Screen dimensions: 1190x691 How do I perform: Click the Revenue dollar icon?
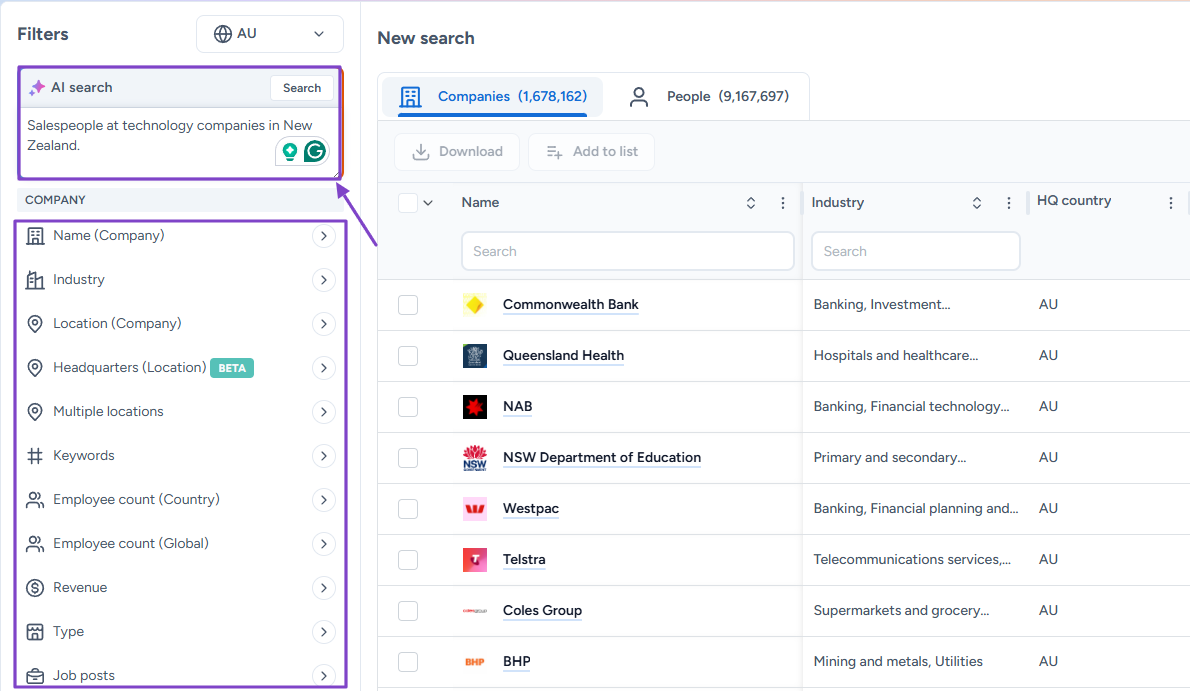coord(35,588)
